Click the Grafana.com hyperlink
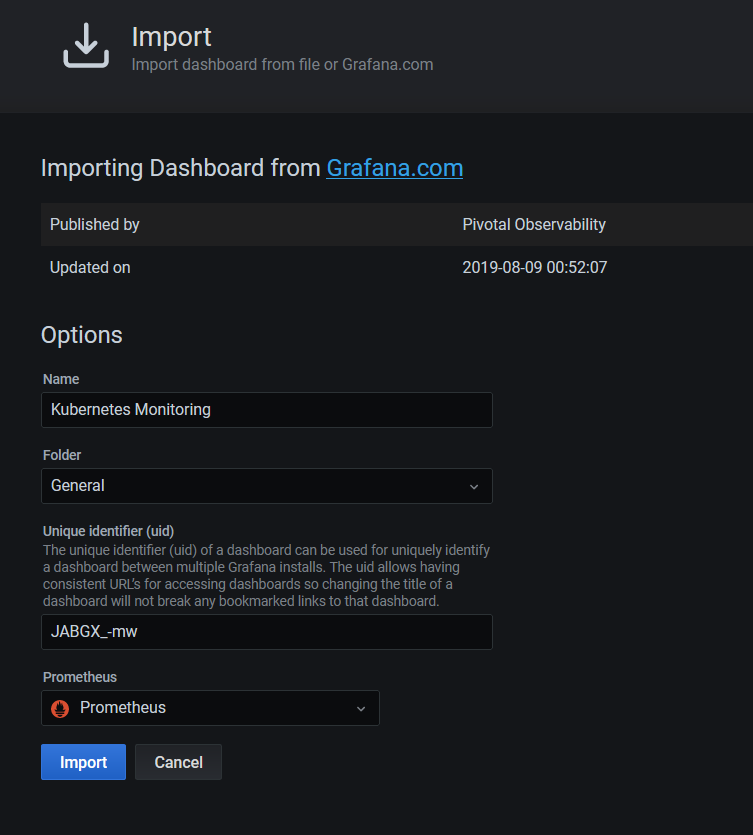The width and height of the screenshot is (753, 835). point(394,168)
